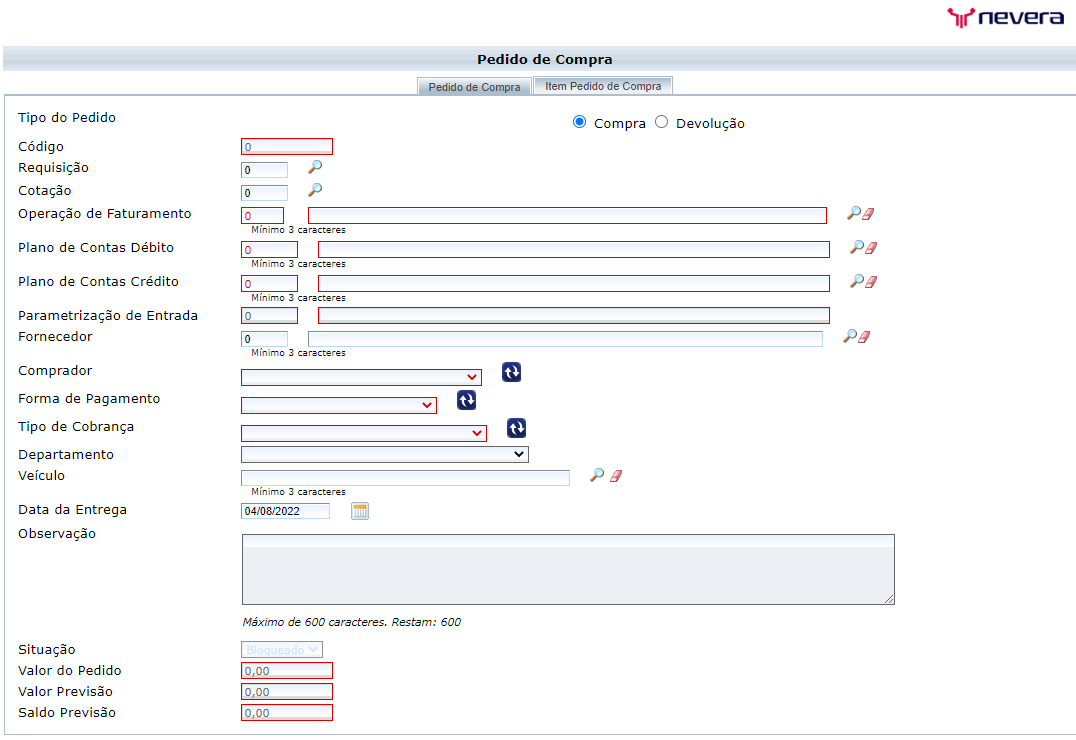Refresh the Tipo de Cobrança list

(x=516, y=427)
